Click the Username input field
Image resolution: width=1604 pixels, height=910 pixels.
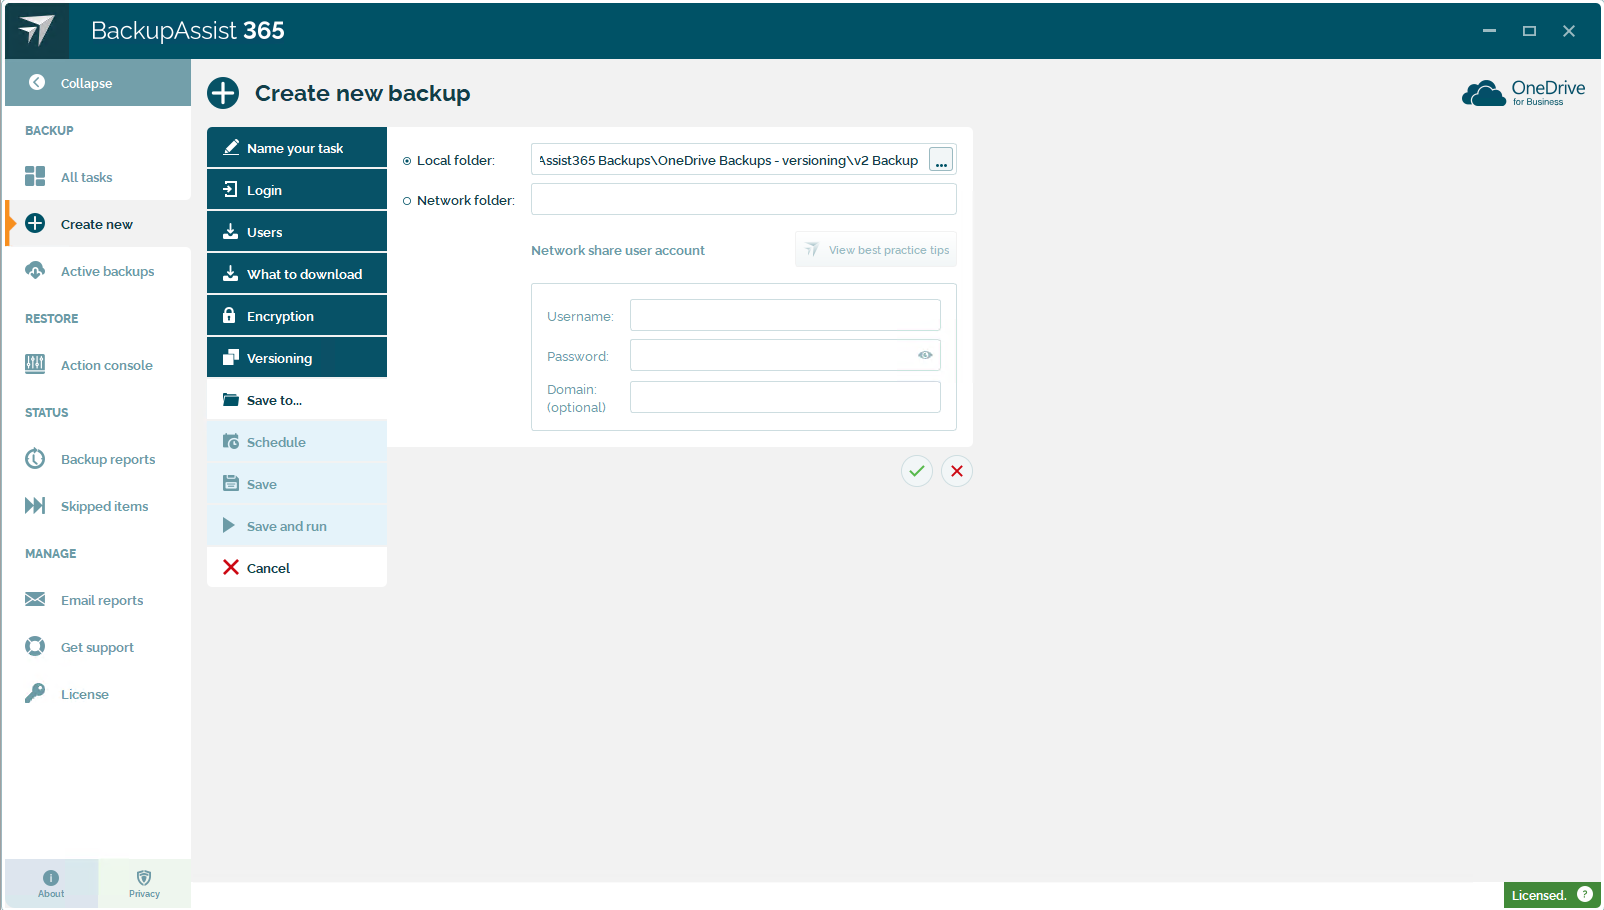(x=785, y=315)
